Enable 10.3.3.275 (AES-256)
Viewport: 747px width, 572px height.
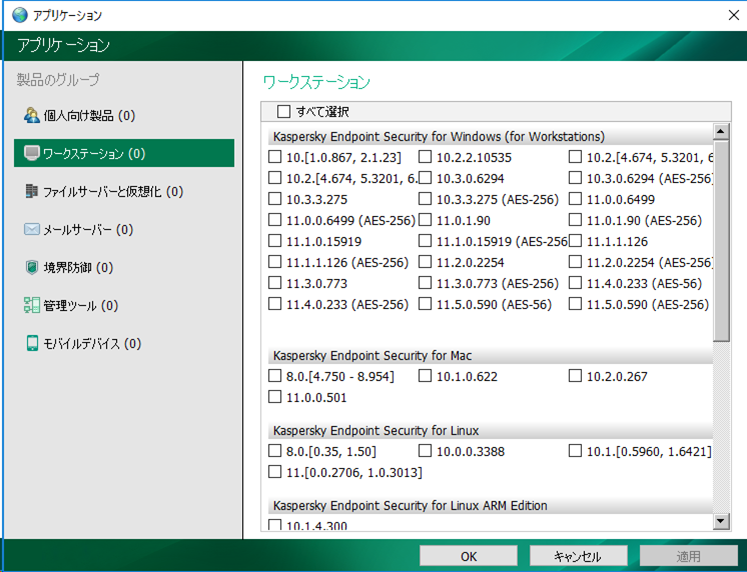pos(425,199)
